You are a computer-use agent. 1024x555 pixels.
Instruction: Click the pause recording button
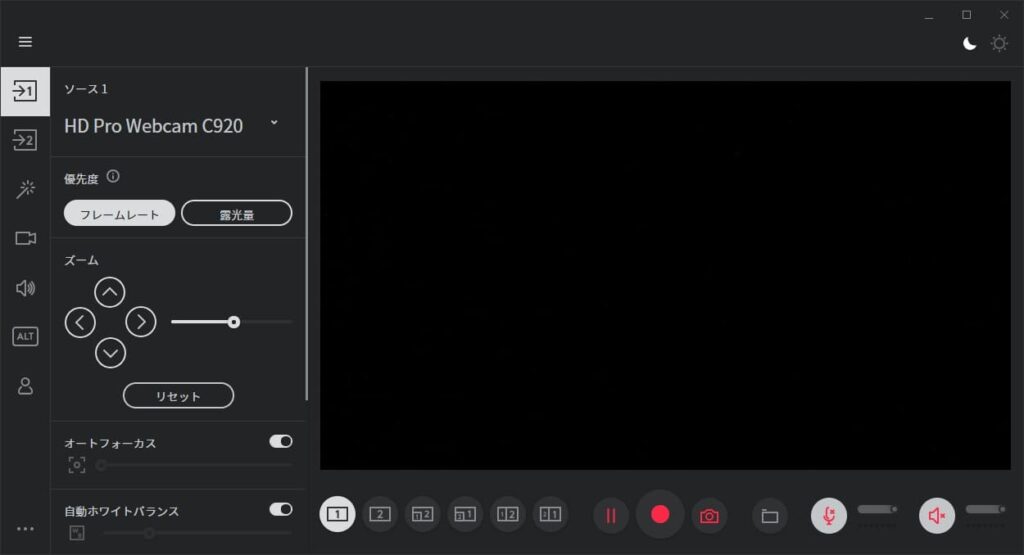(x=611, y=516)
